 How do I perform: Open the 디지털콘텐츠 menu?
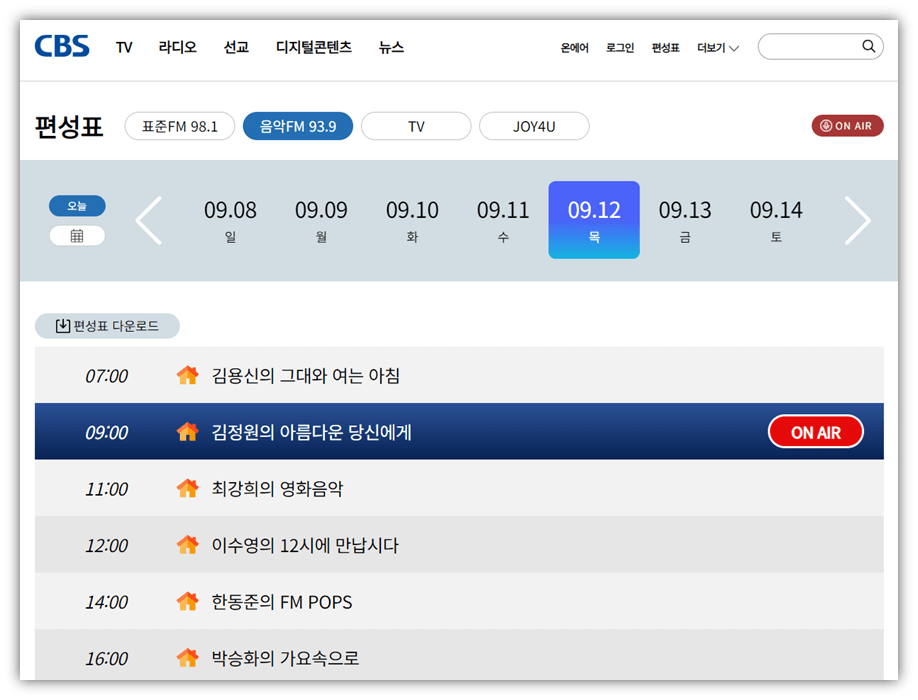(x=314, y=47)
